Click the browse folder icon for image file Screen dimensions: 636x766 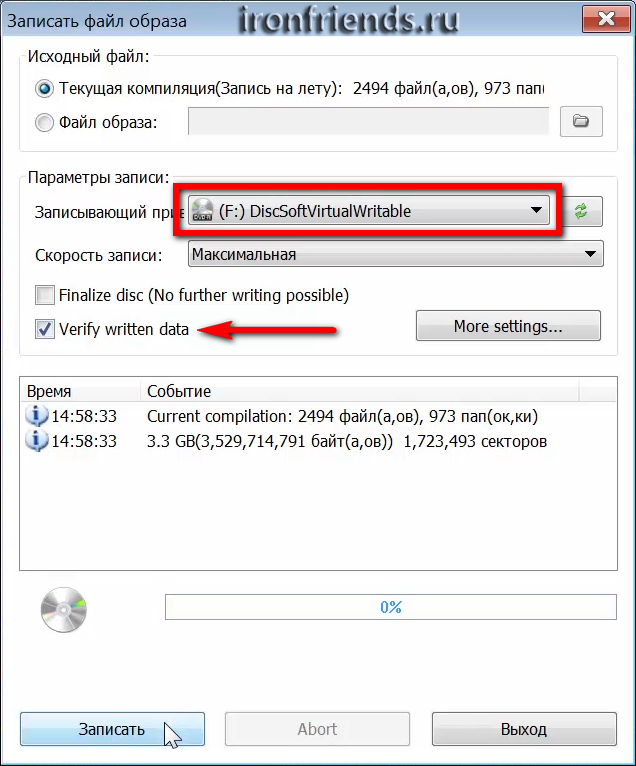click(x=581, y=122)
